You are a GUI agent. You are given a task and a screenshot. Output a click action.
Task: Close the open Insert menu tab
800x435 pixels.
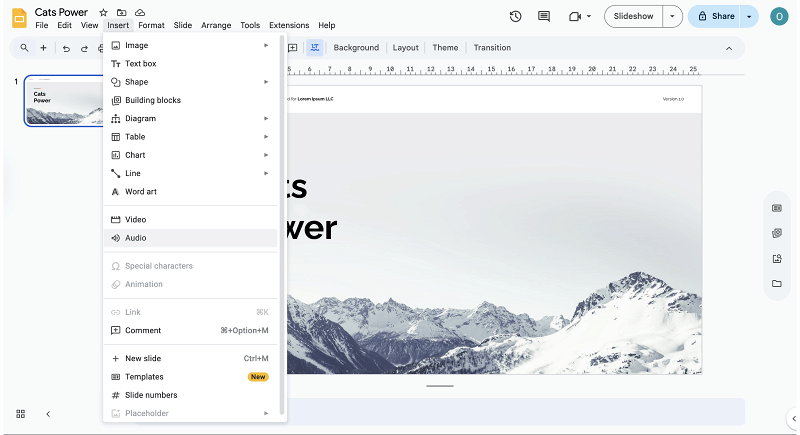pos(118,25)
